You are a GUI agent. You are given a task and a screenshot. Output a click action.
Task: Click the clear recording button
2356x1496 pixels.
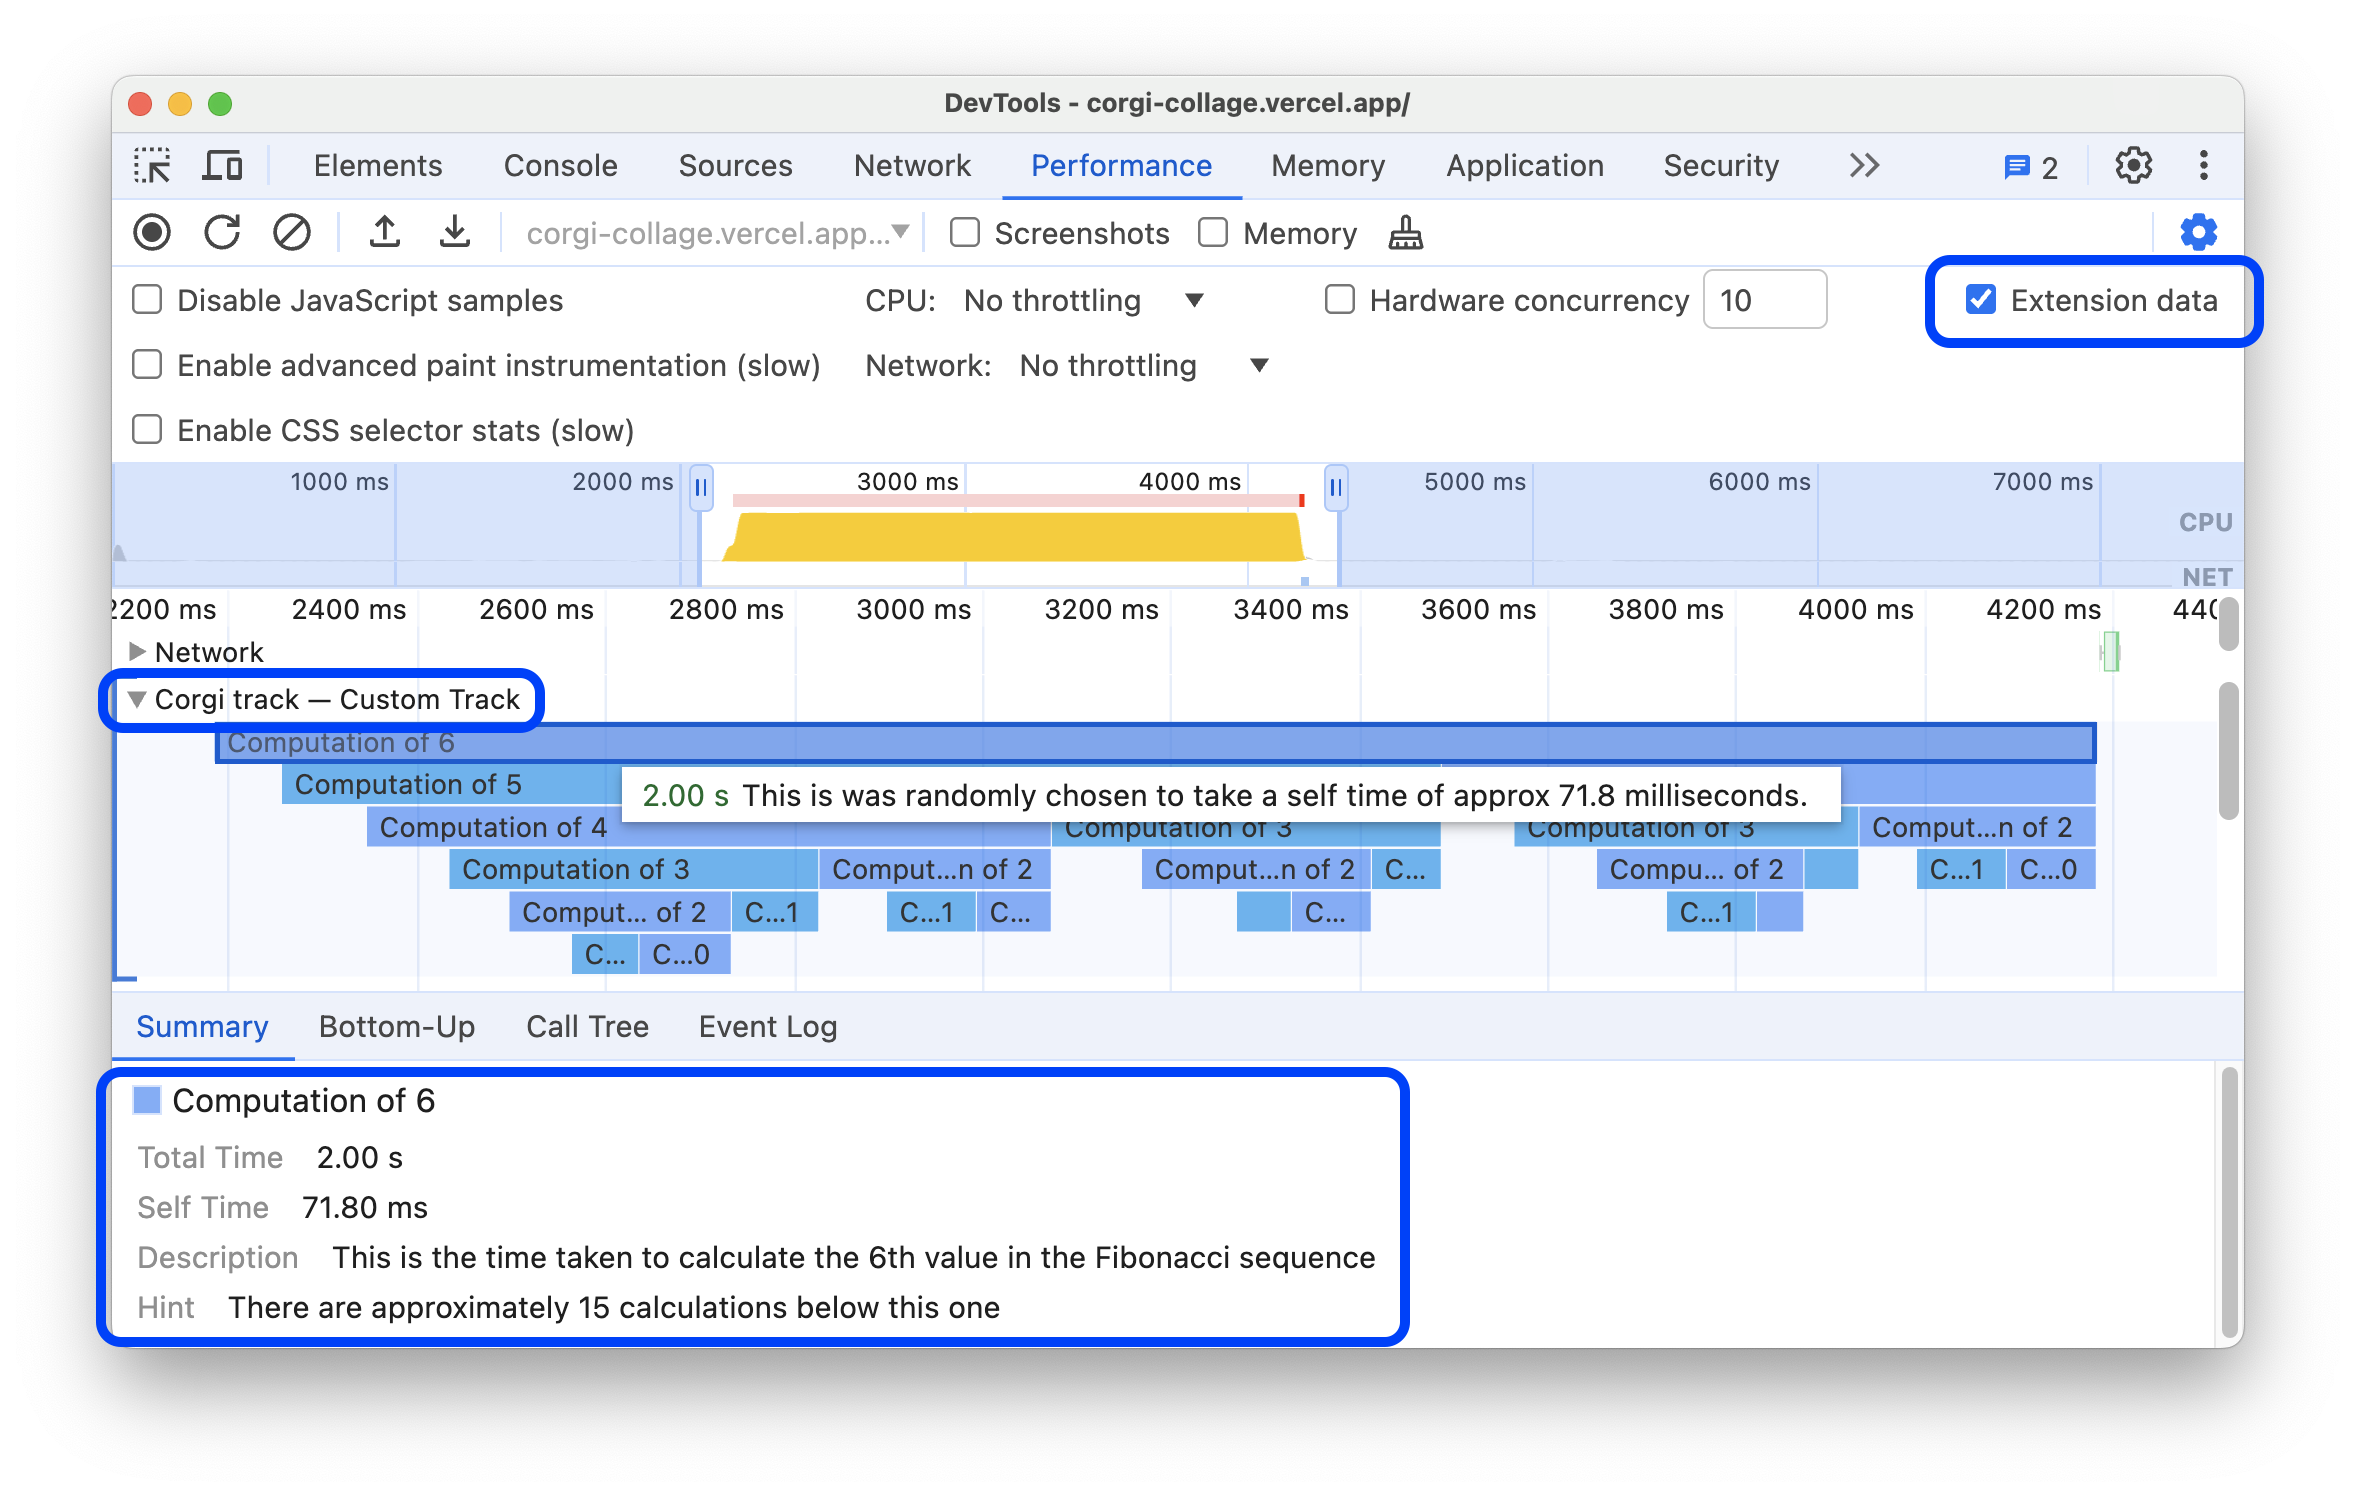[294, 232]
